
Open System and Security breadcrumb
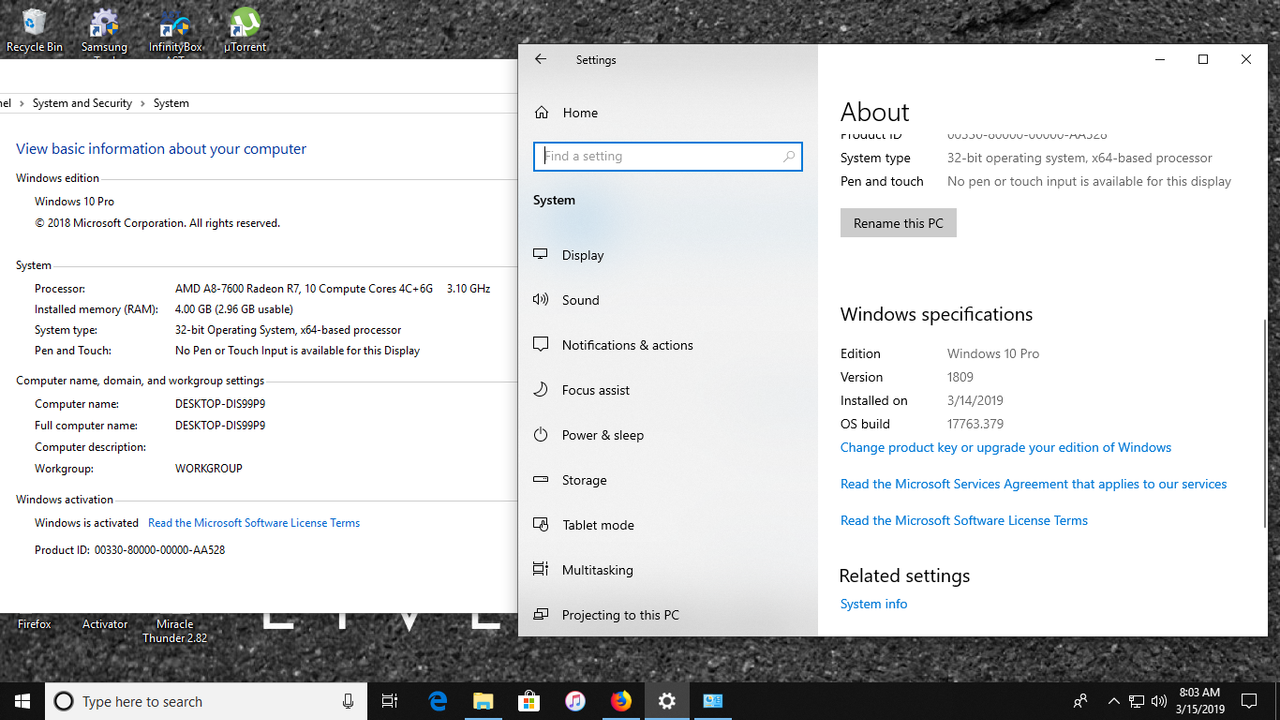[82, 103]
